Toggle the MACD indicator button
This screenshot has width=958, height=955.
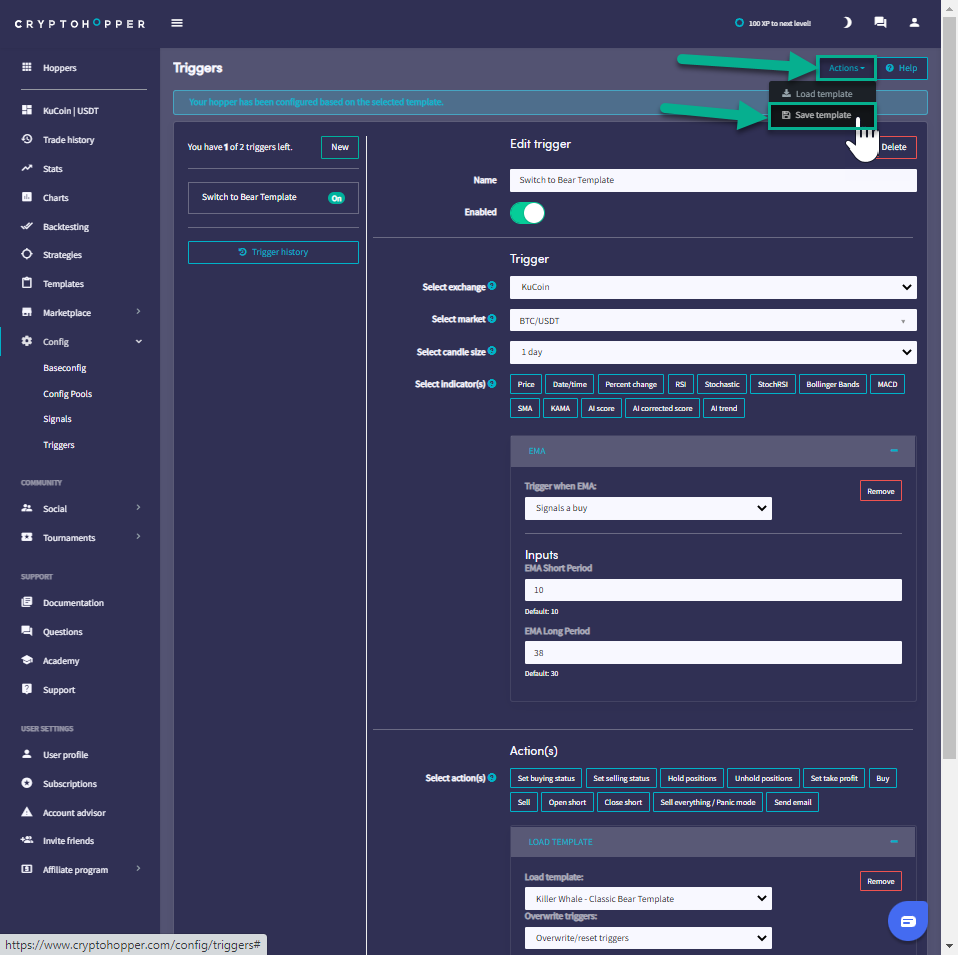point(887,384)
